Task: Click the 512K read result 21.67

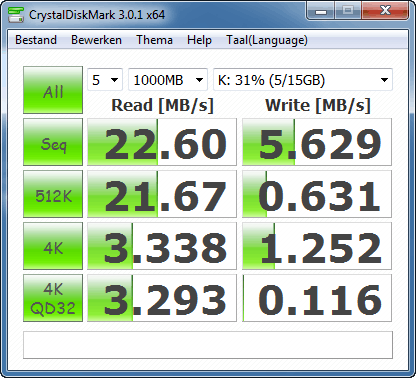Action: 162,194
